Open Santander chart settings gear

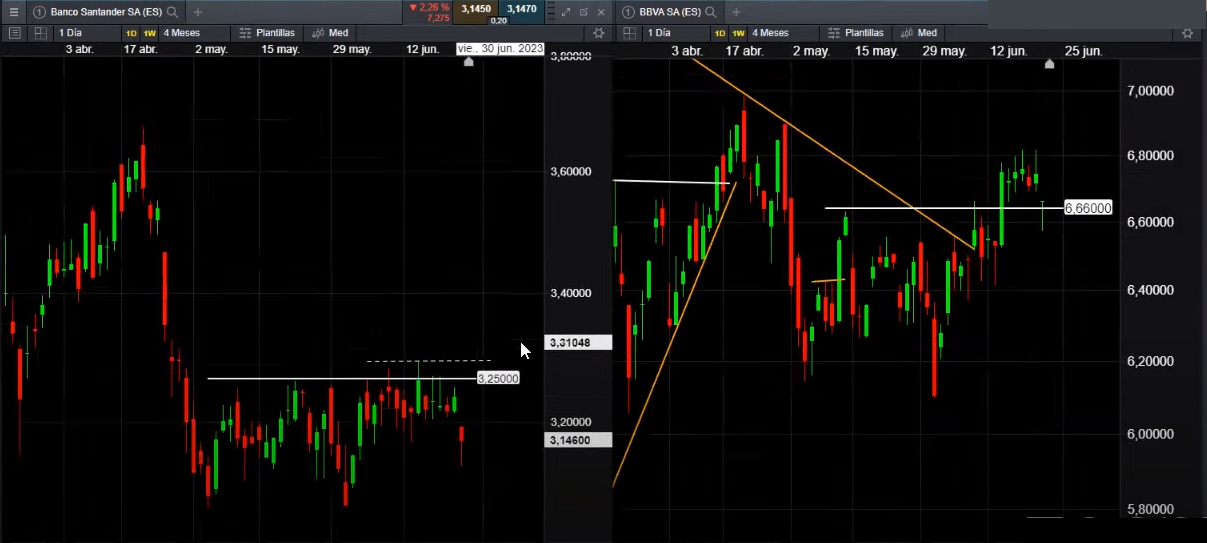tap(599, 33)
